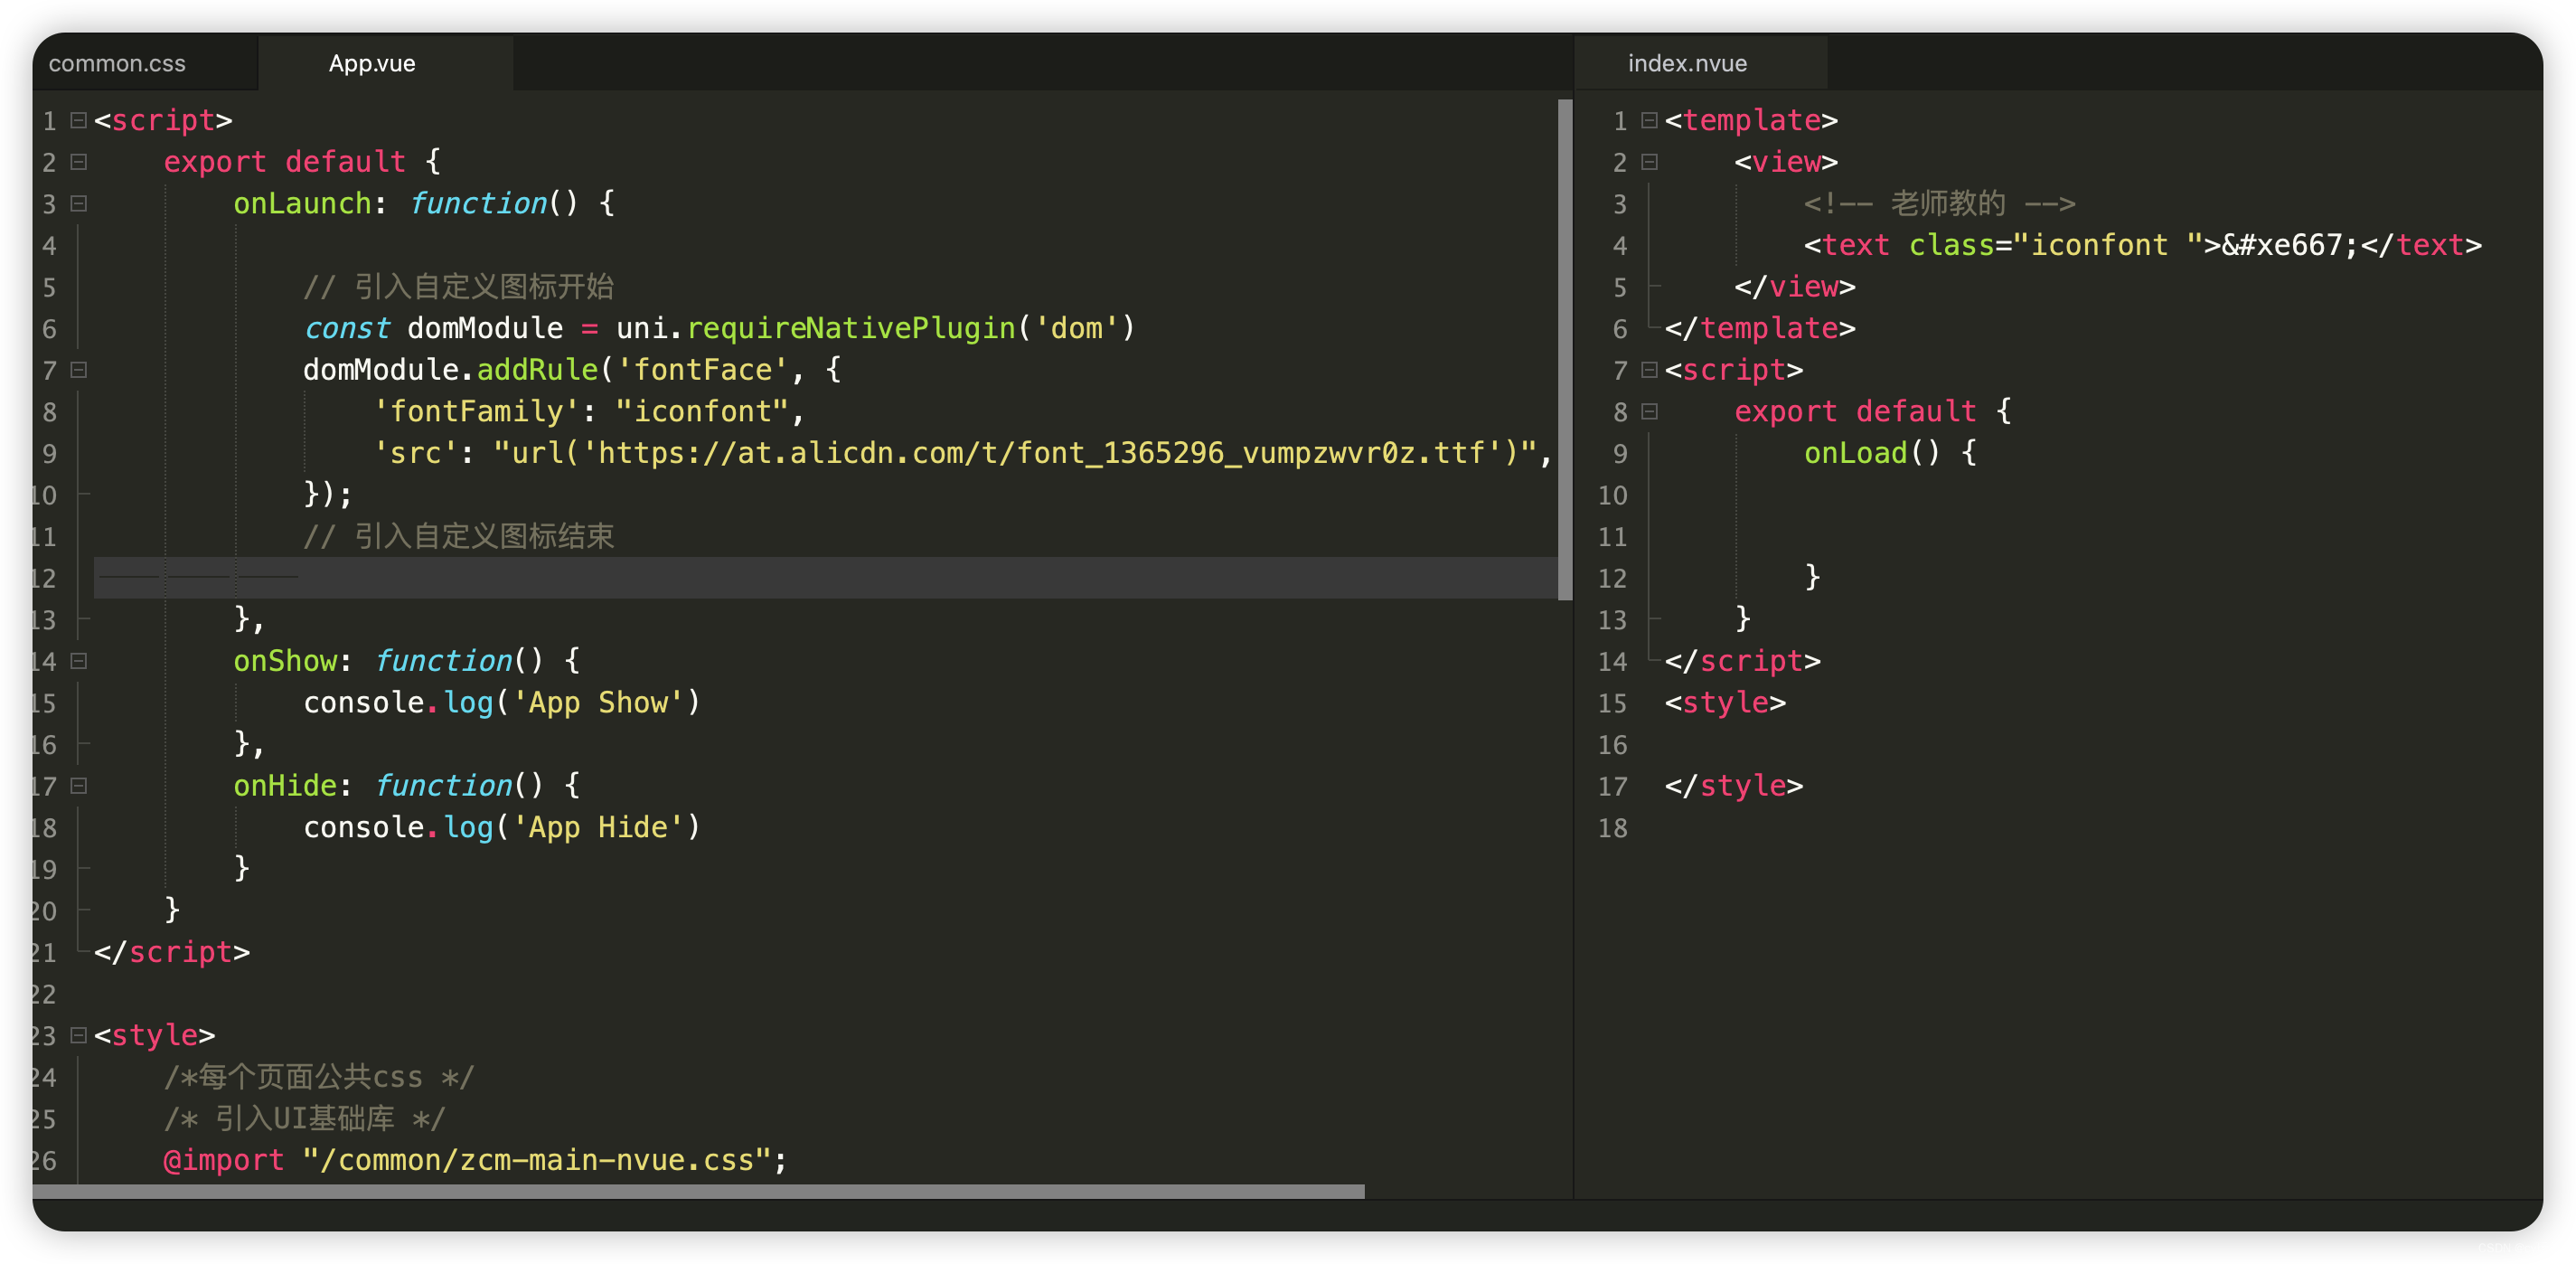Viewport: 2576px width, 1264px height.
Task: Click line number 9 in index.nvue gutter
Action: (x=1619, y=454)
